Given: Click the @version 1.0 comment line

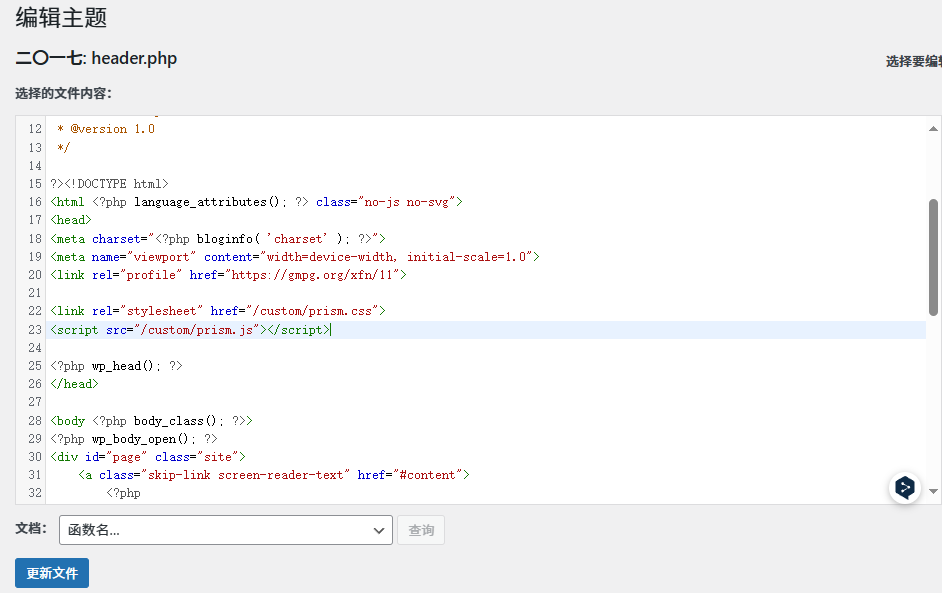Looking at the screenshot, I should (106, 129).
